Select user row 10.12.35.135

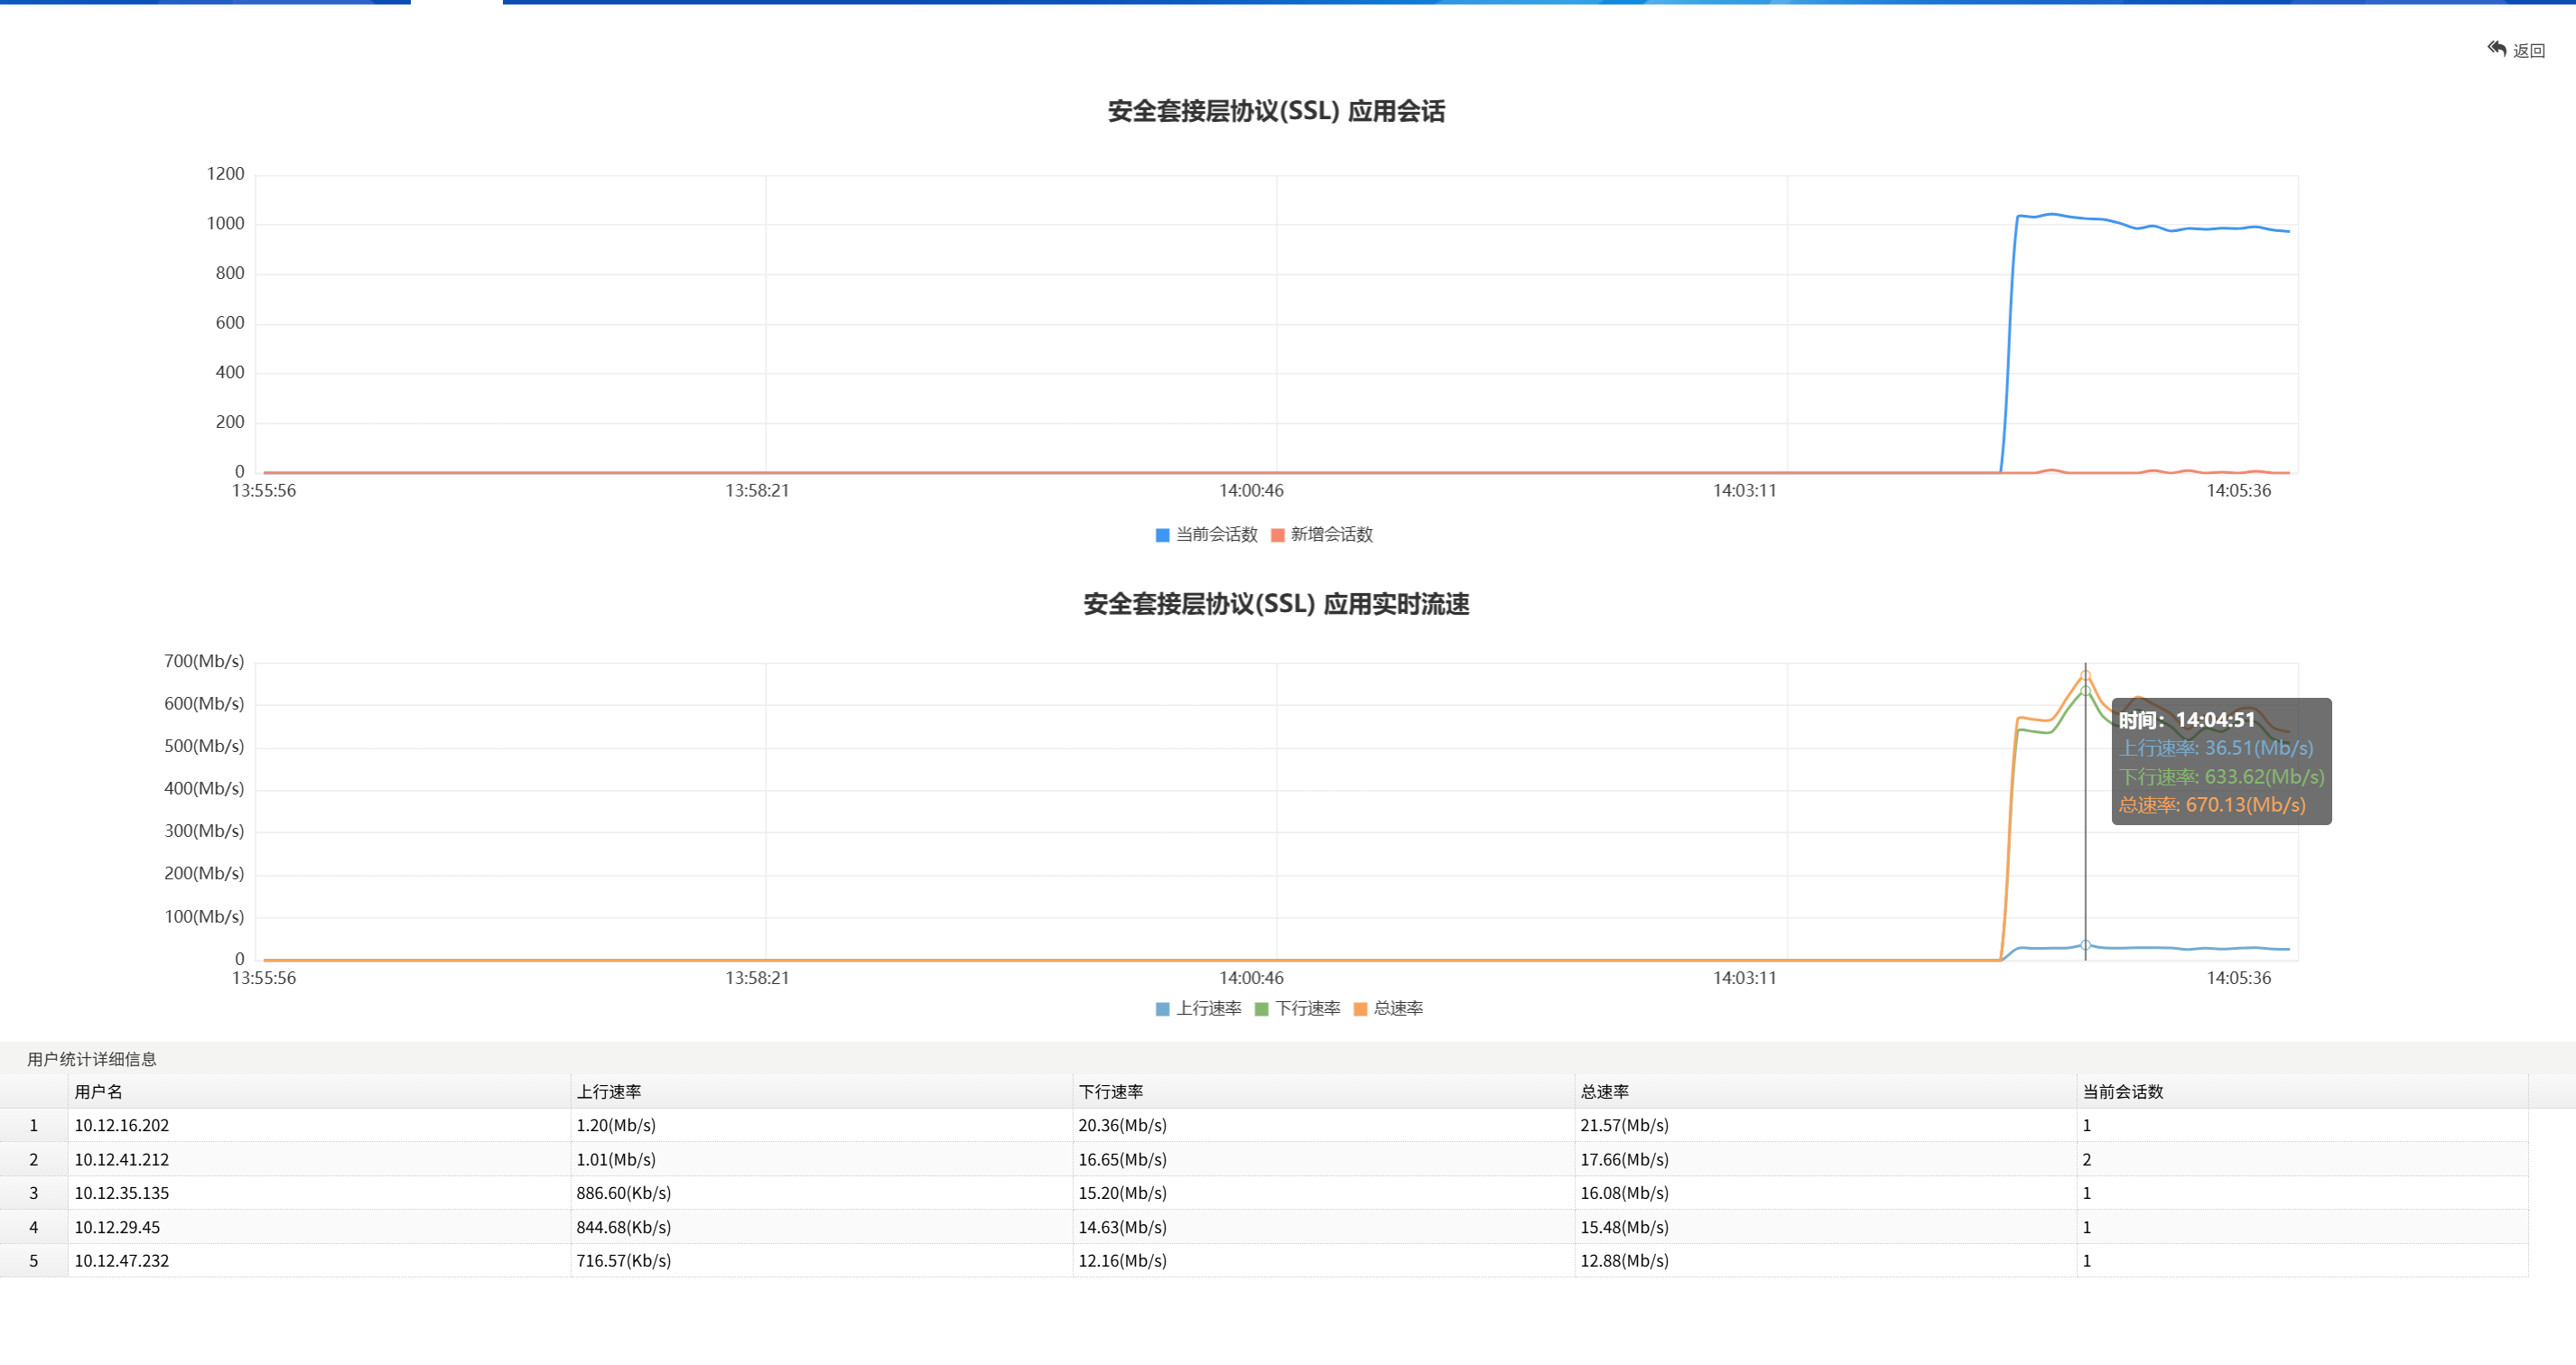tap(121, 1193)
